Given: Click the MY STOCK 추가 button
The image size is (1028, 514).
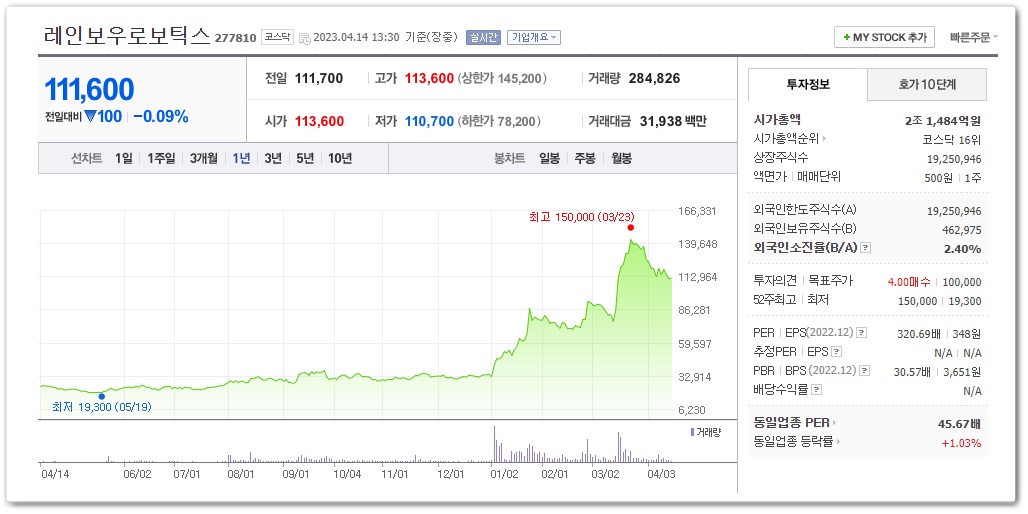Looking at the screenshot, I should click(x=884, y=37).
